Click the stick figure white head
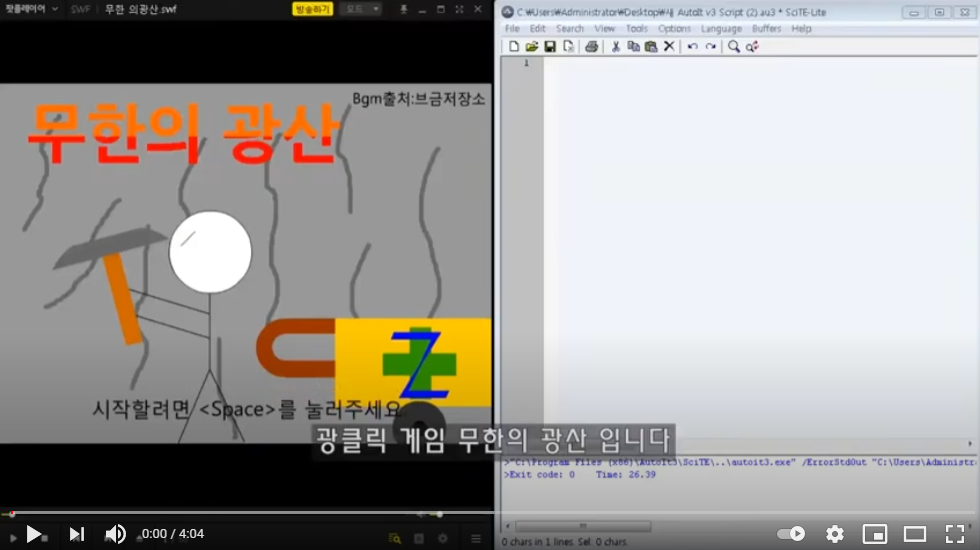This screenshot has width=980, height=550. (210, 252)
